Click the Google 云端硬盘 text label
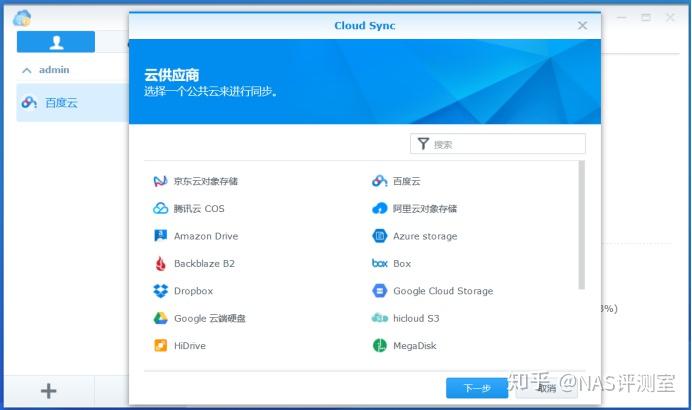This screenshot has width=692, height=410. tap(210, 318)
